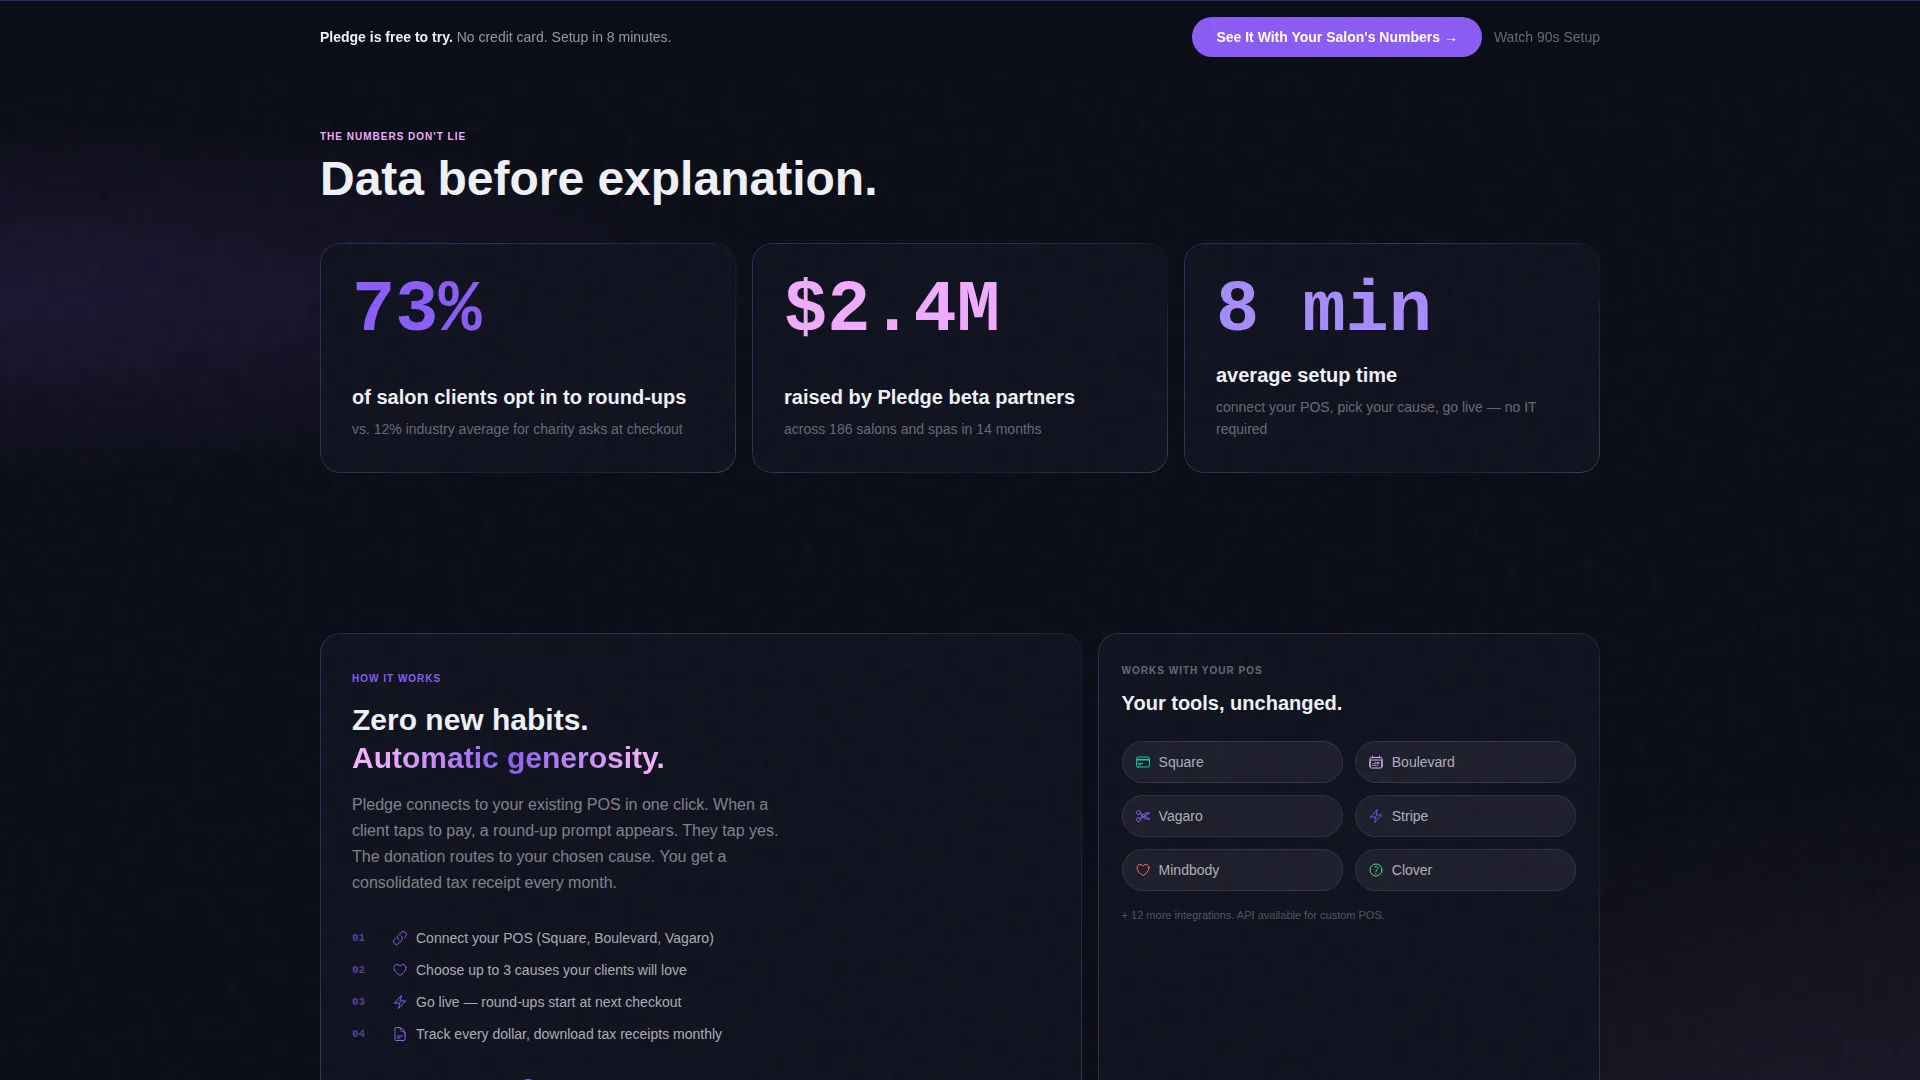This screenshot has width=1920, height=1080.
Task: Click step 'Track every dollar, download tax receipts'
Action: pyautogui.click(x=569, y=1034)
